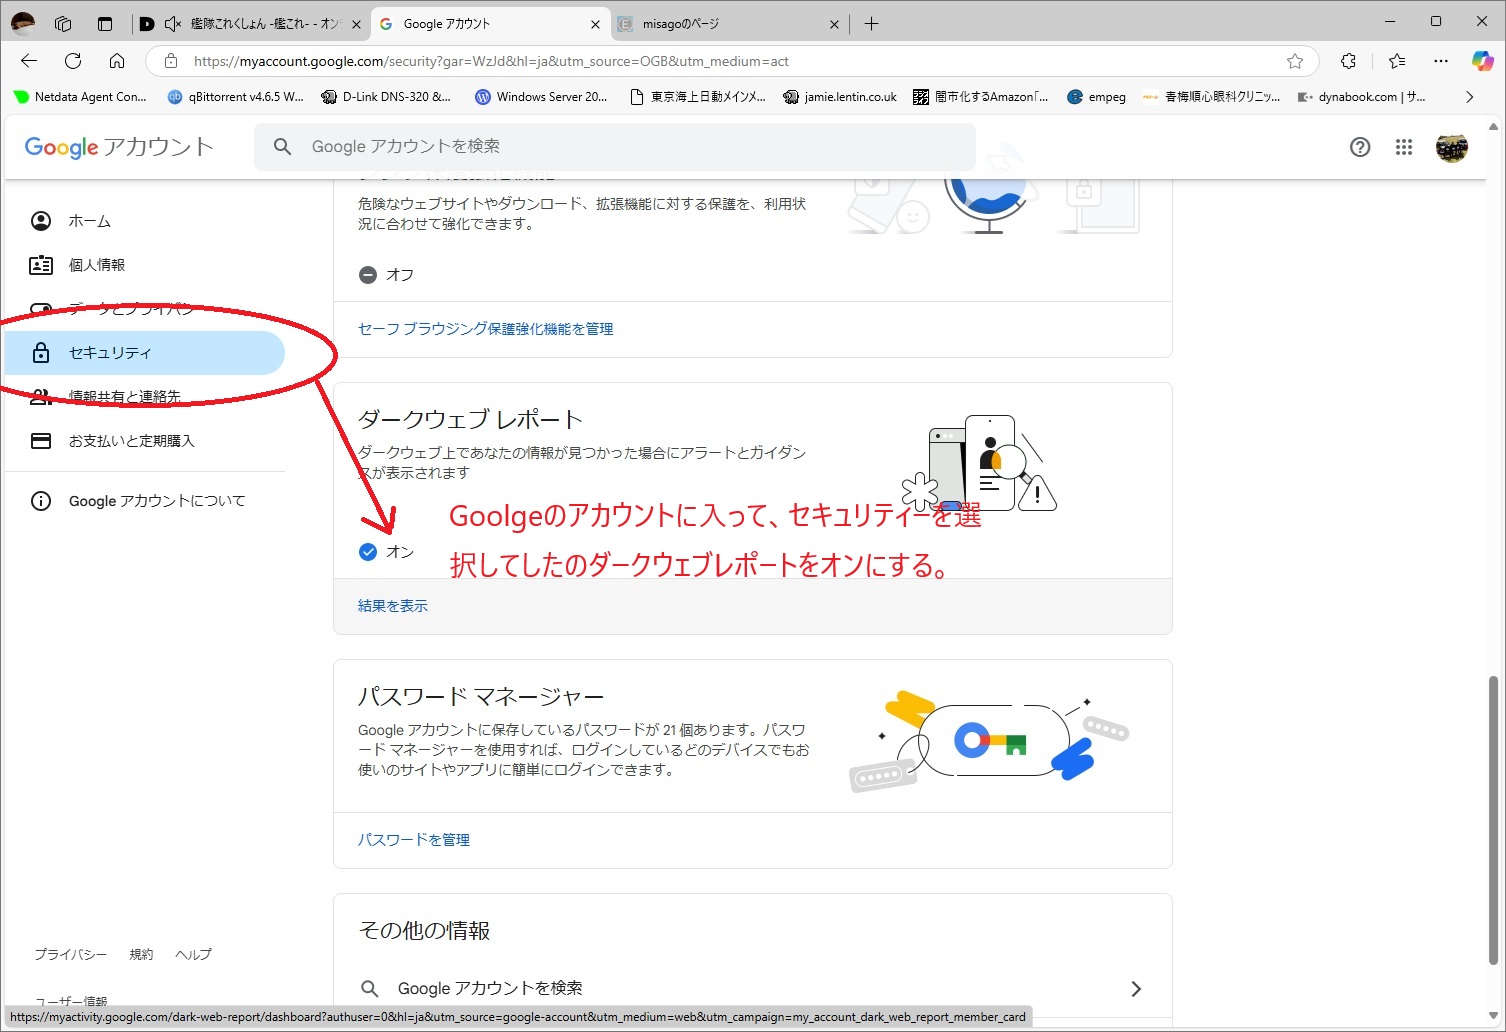This screenshot has height=1032, width=1506.
Task: Click the Google アカウント logo
Action: coord(119,147)
